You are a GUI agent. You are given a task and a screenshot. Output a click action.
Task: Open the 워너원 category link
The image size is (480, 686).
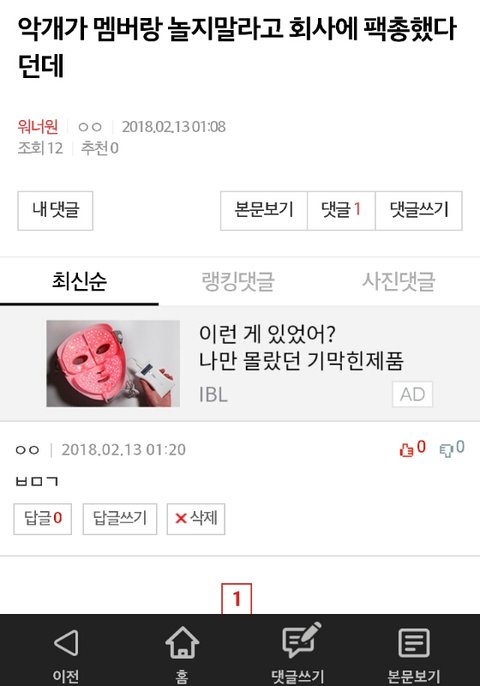tap(38, 127)
